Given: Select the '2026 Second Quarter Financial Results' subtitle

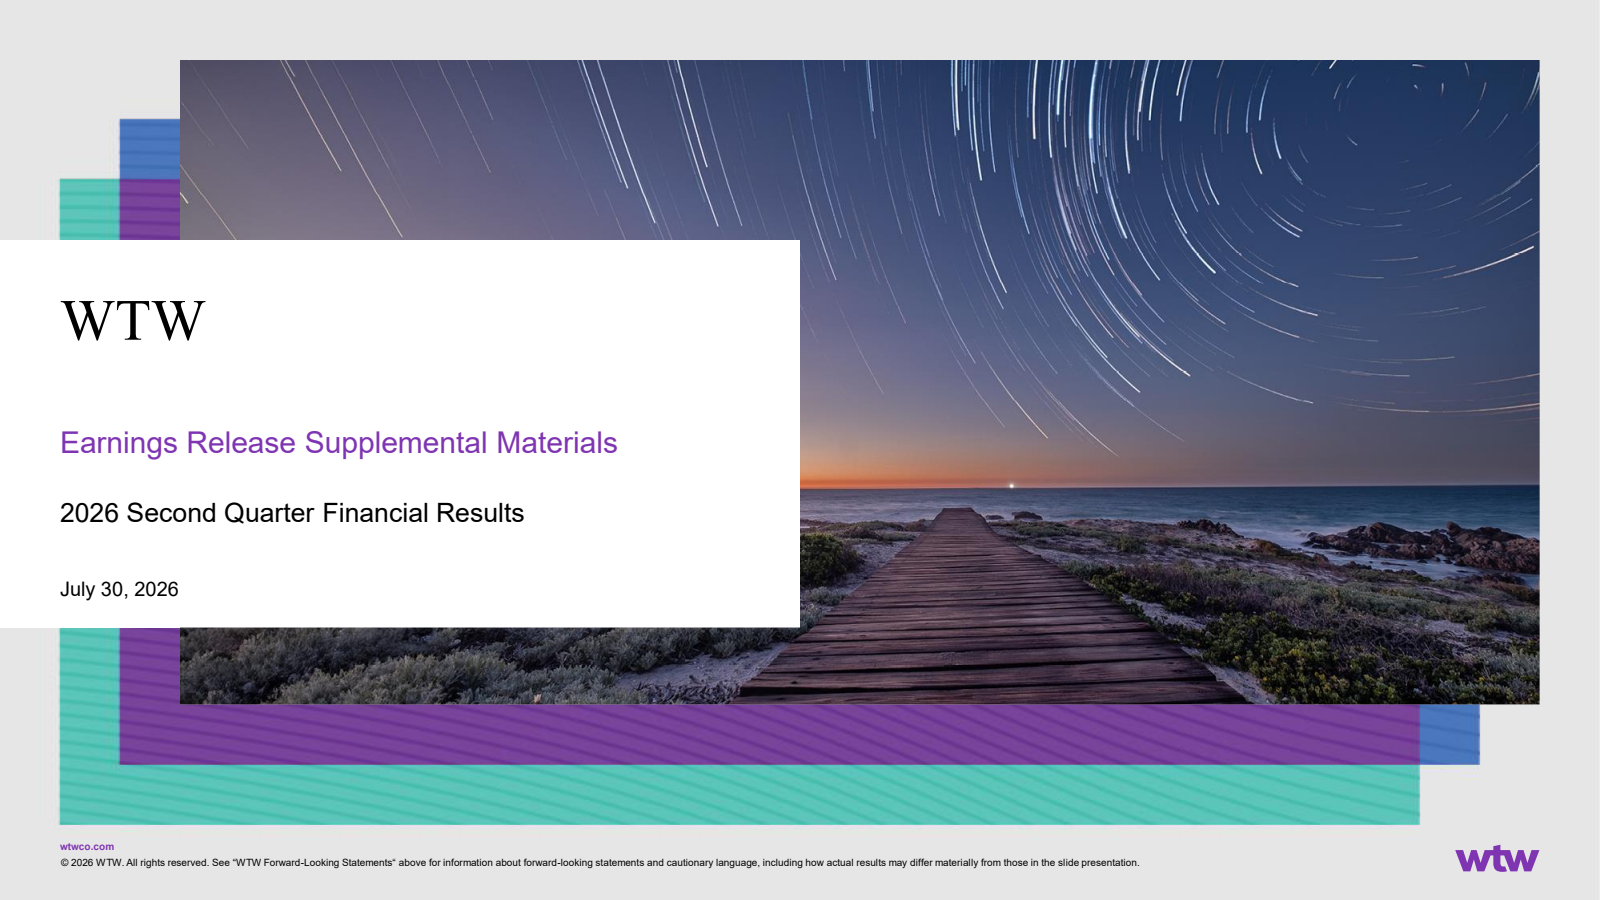Looking at the screenshot, I should pos(292,513).
